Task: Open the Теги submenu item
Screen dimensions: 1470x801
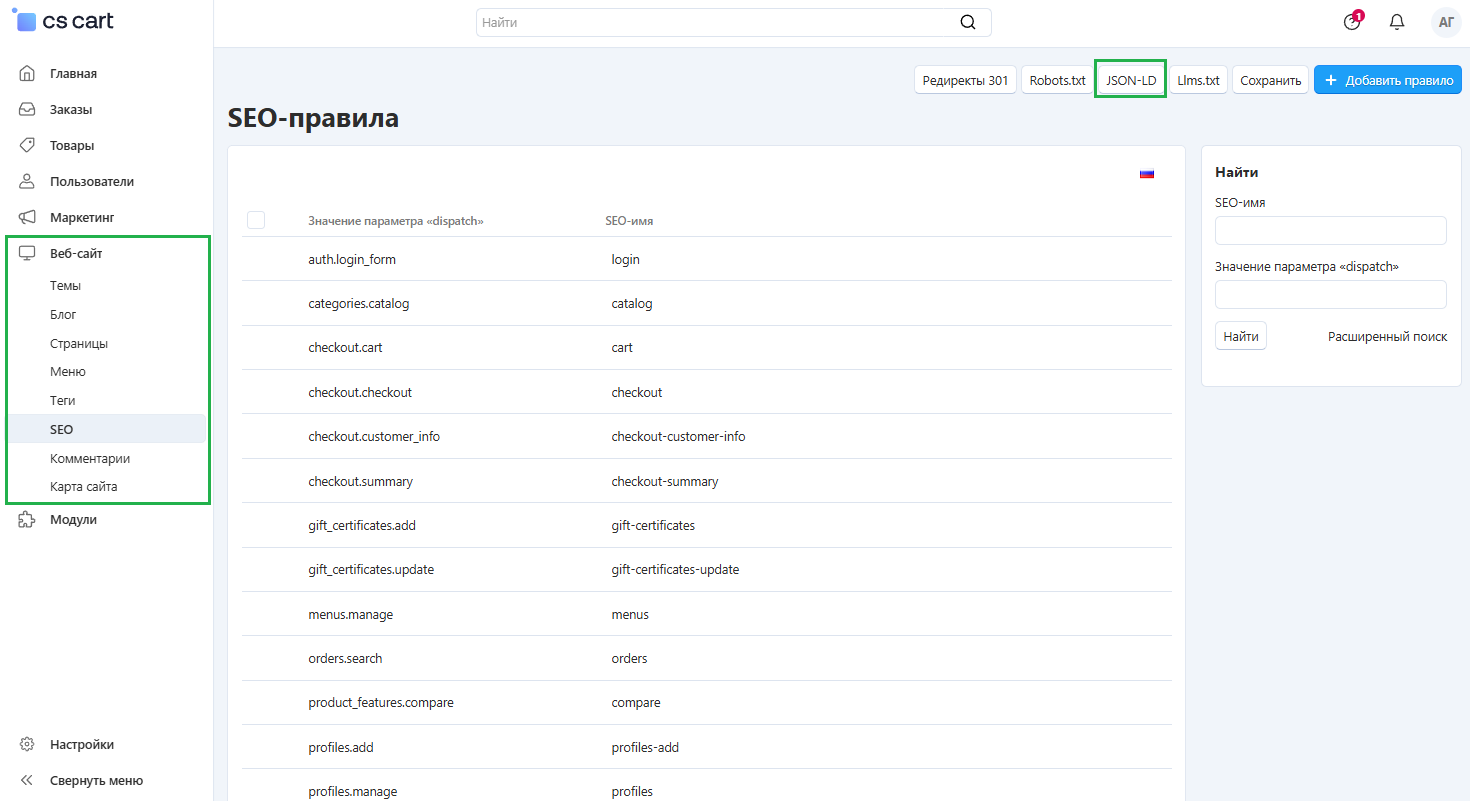Action: tap(63, 400)
